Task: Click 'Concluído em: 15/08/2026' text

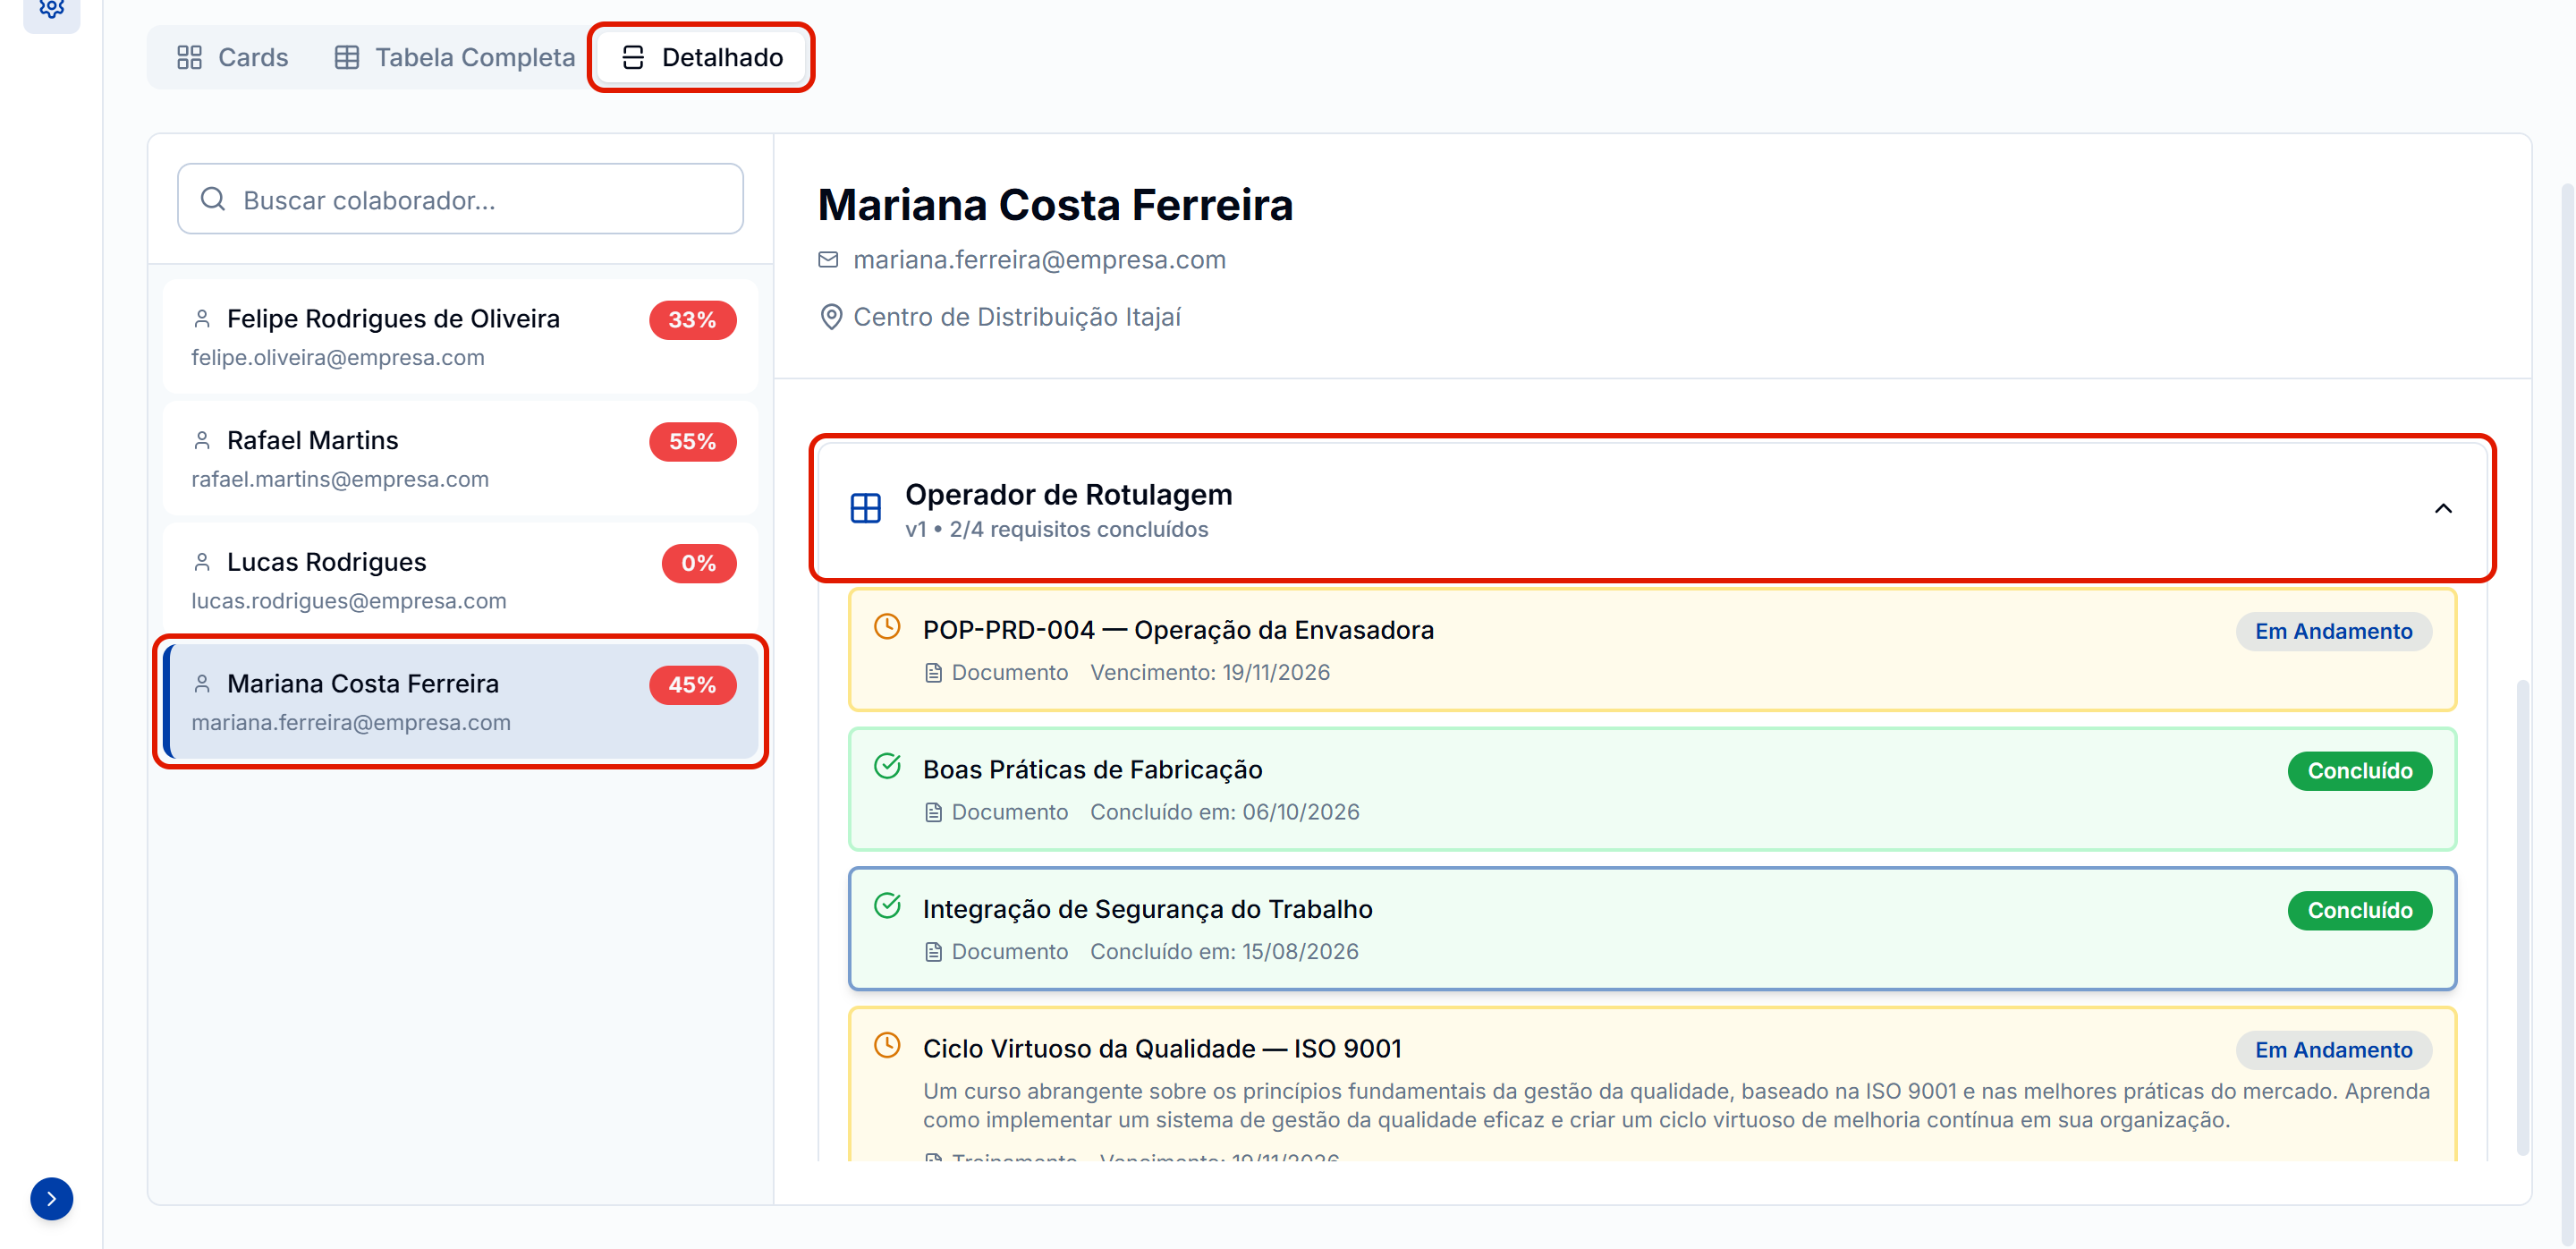Action: tap(1224, 952)
